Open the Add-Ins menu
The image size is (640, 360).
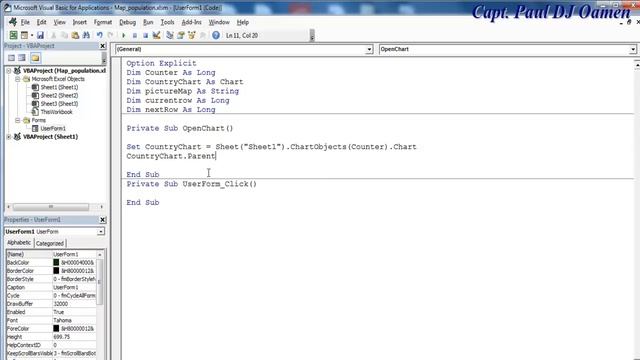191,22
